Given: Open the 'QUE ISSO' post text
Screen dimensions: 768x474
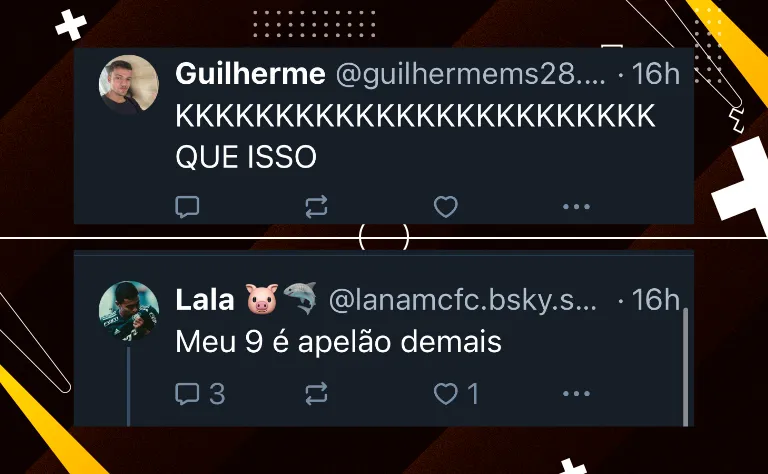Looking at the screenshot, I should [x=246, y=157].
